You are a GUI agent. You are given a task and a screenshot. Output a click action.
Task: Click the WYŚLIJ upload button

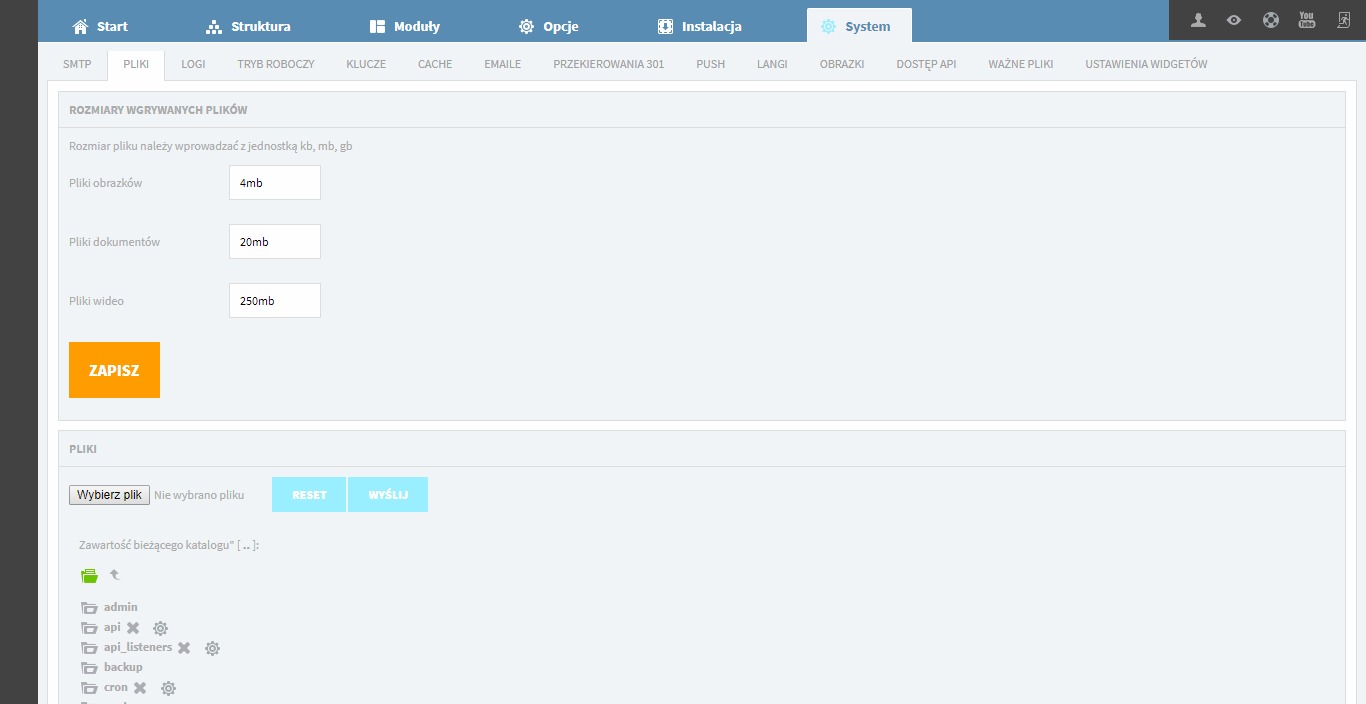point(388,495)
